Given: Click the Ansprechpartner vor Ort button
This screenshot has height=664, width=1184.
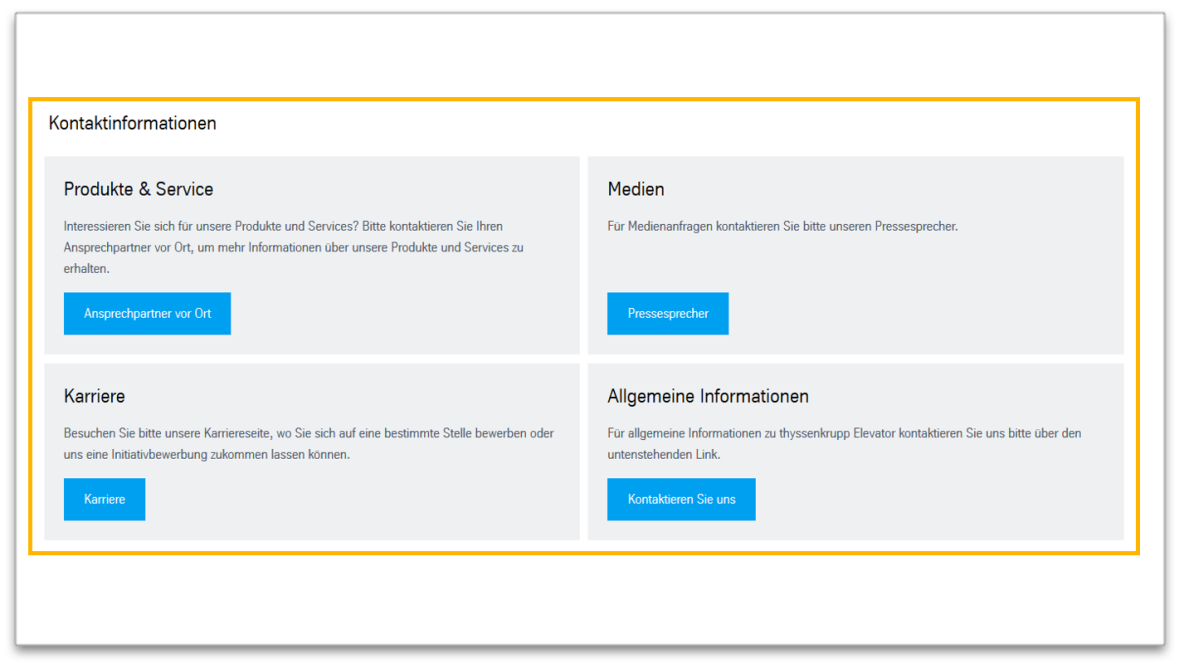Looking at the screenshot, I should [x=147, y=313].
